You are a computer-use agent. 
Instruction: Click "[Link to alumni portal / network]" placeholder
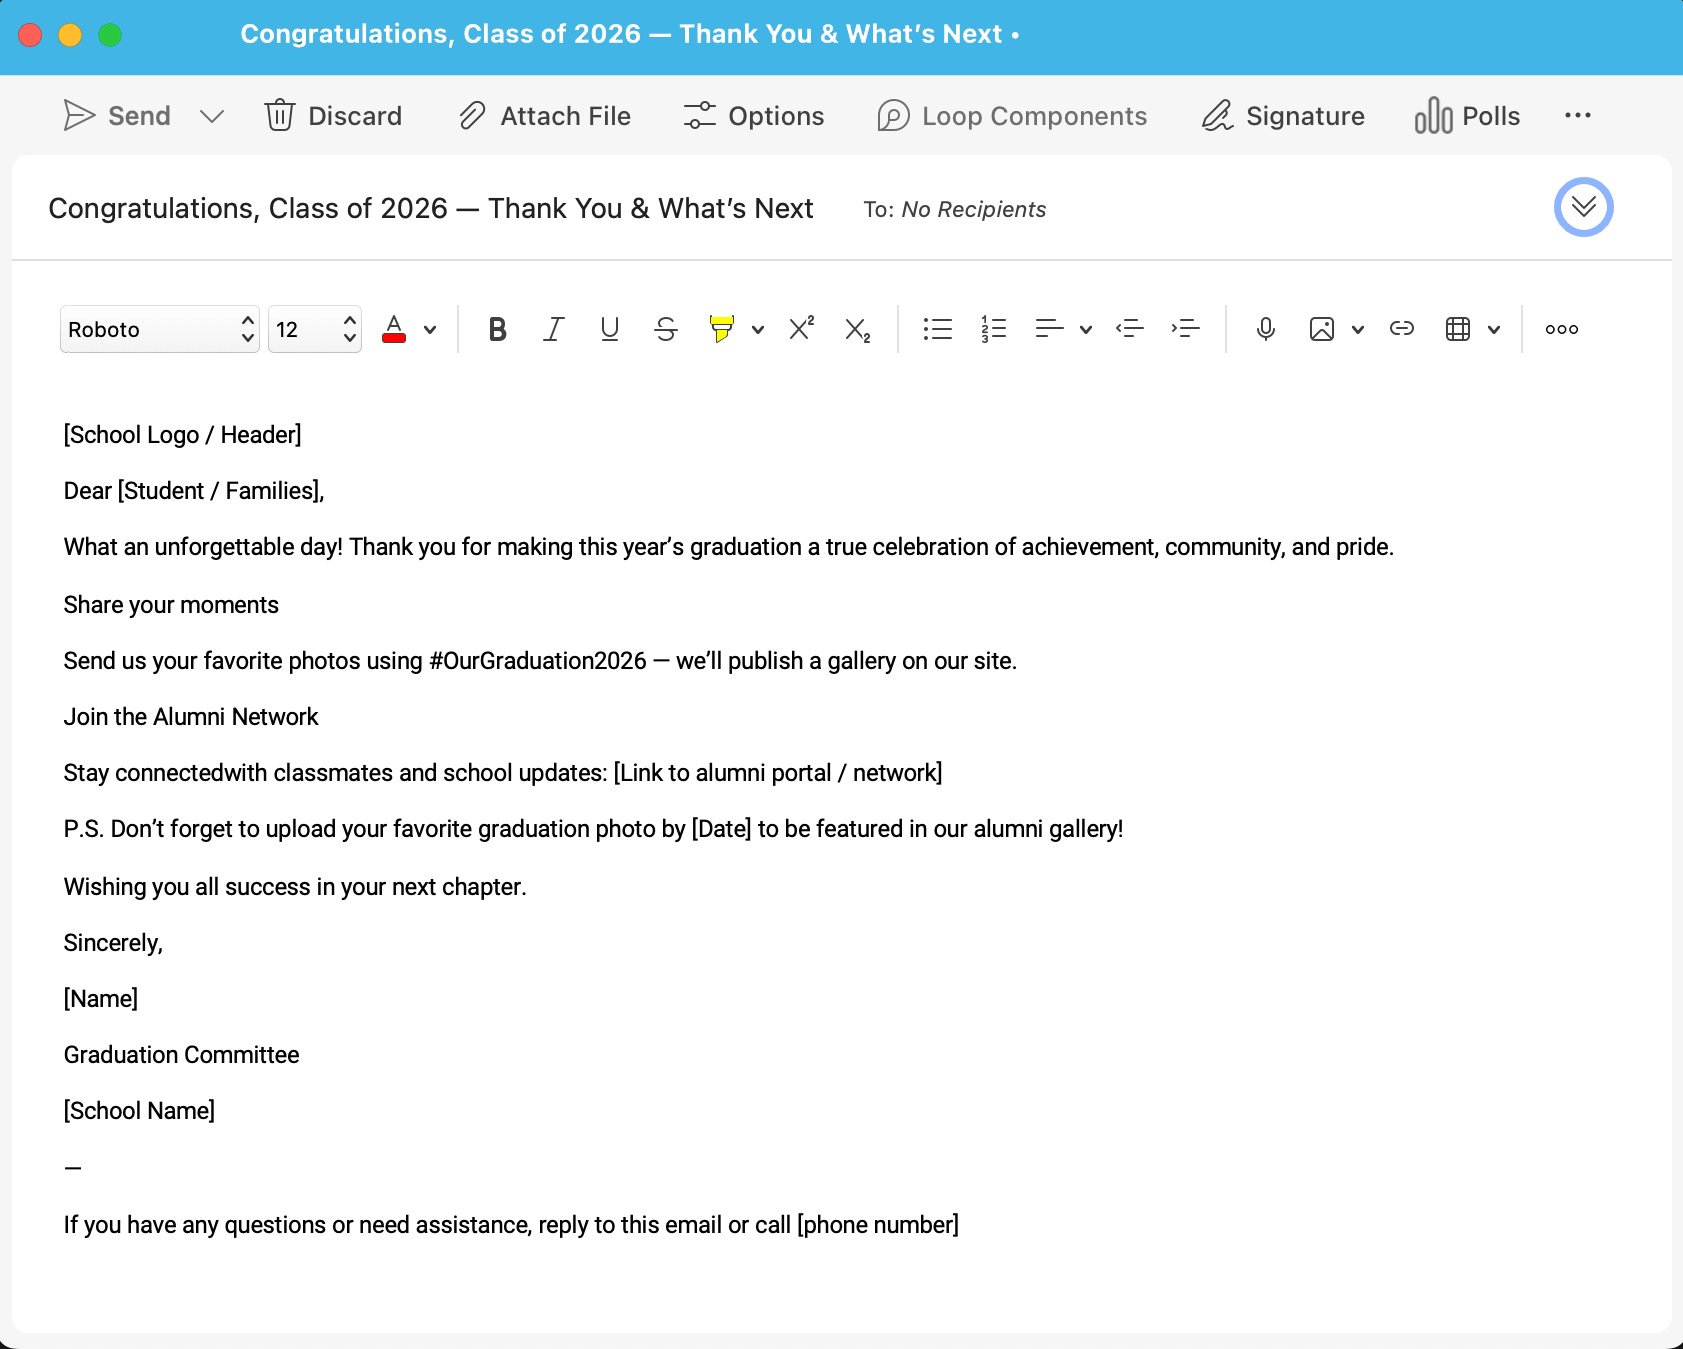pos(778,773)
